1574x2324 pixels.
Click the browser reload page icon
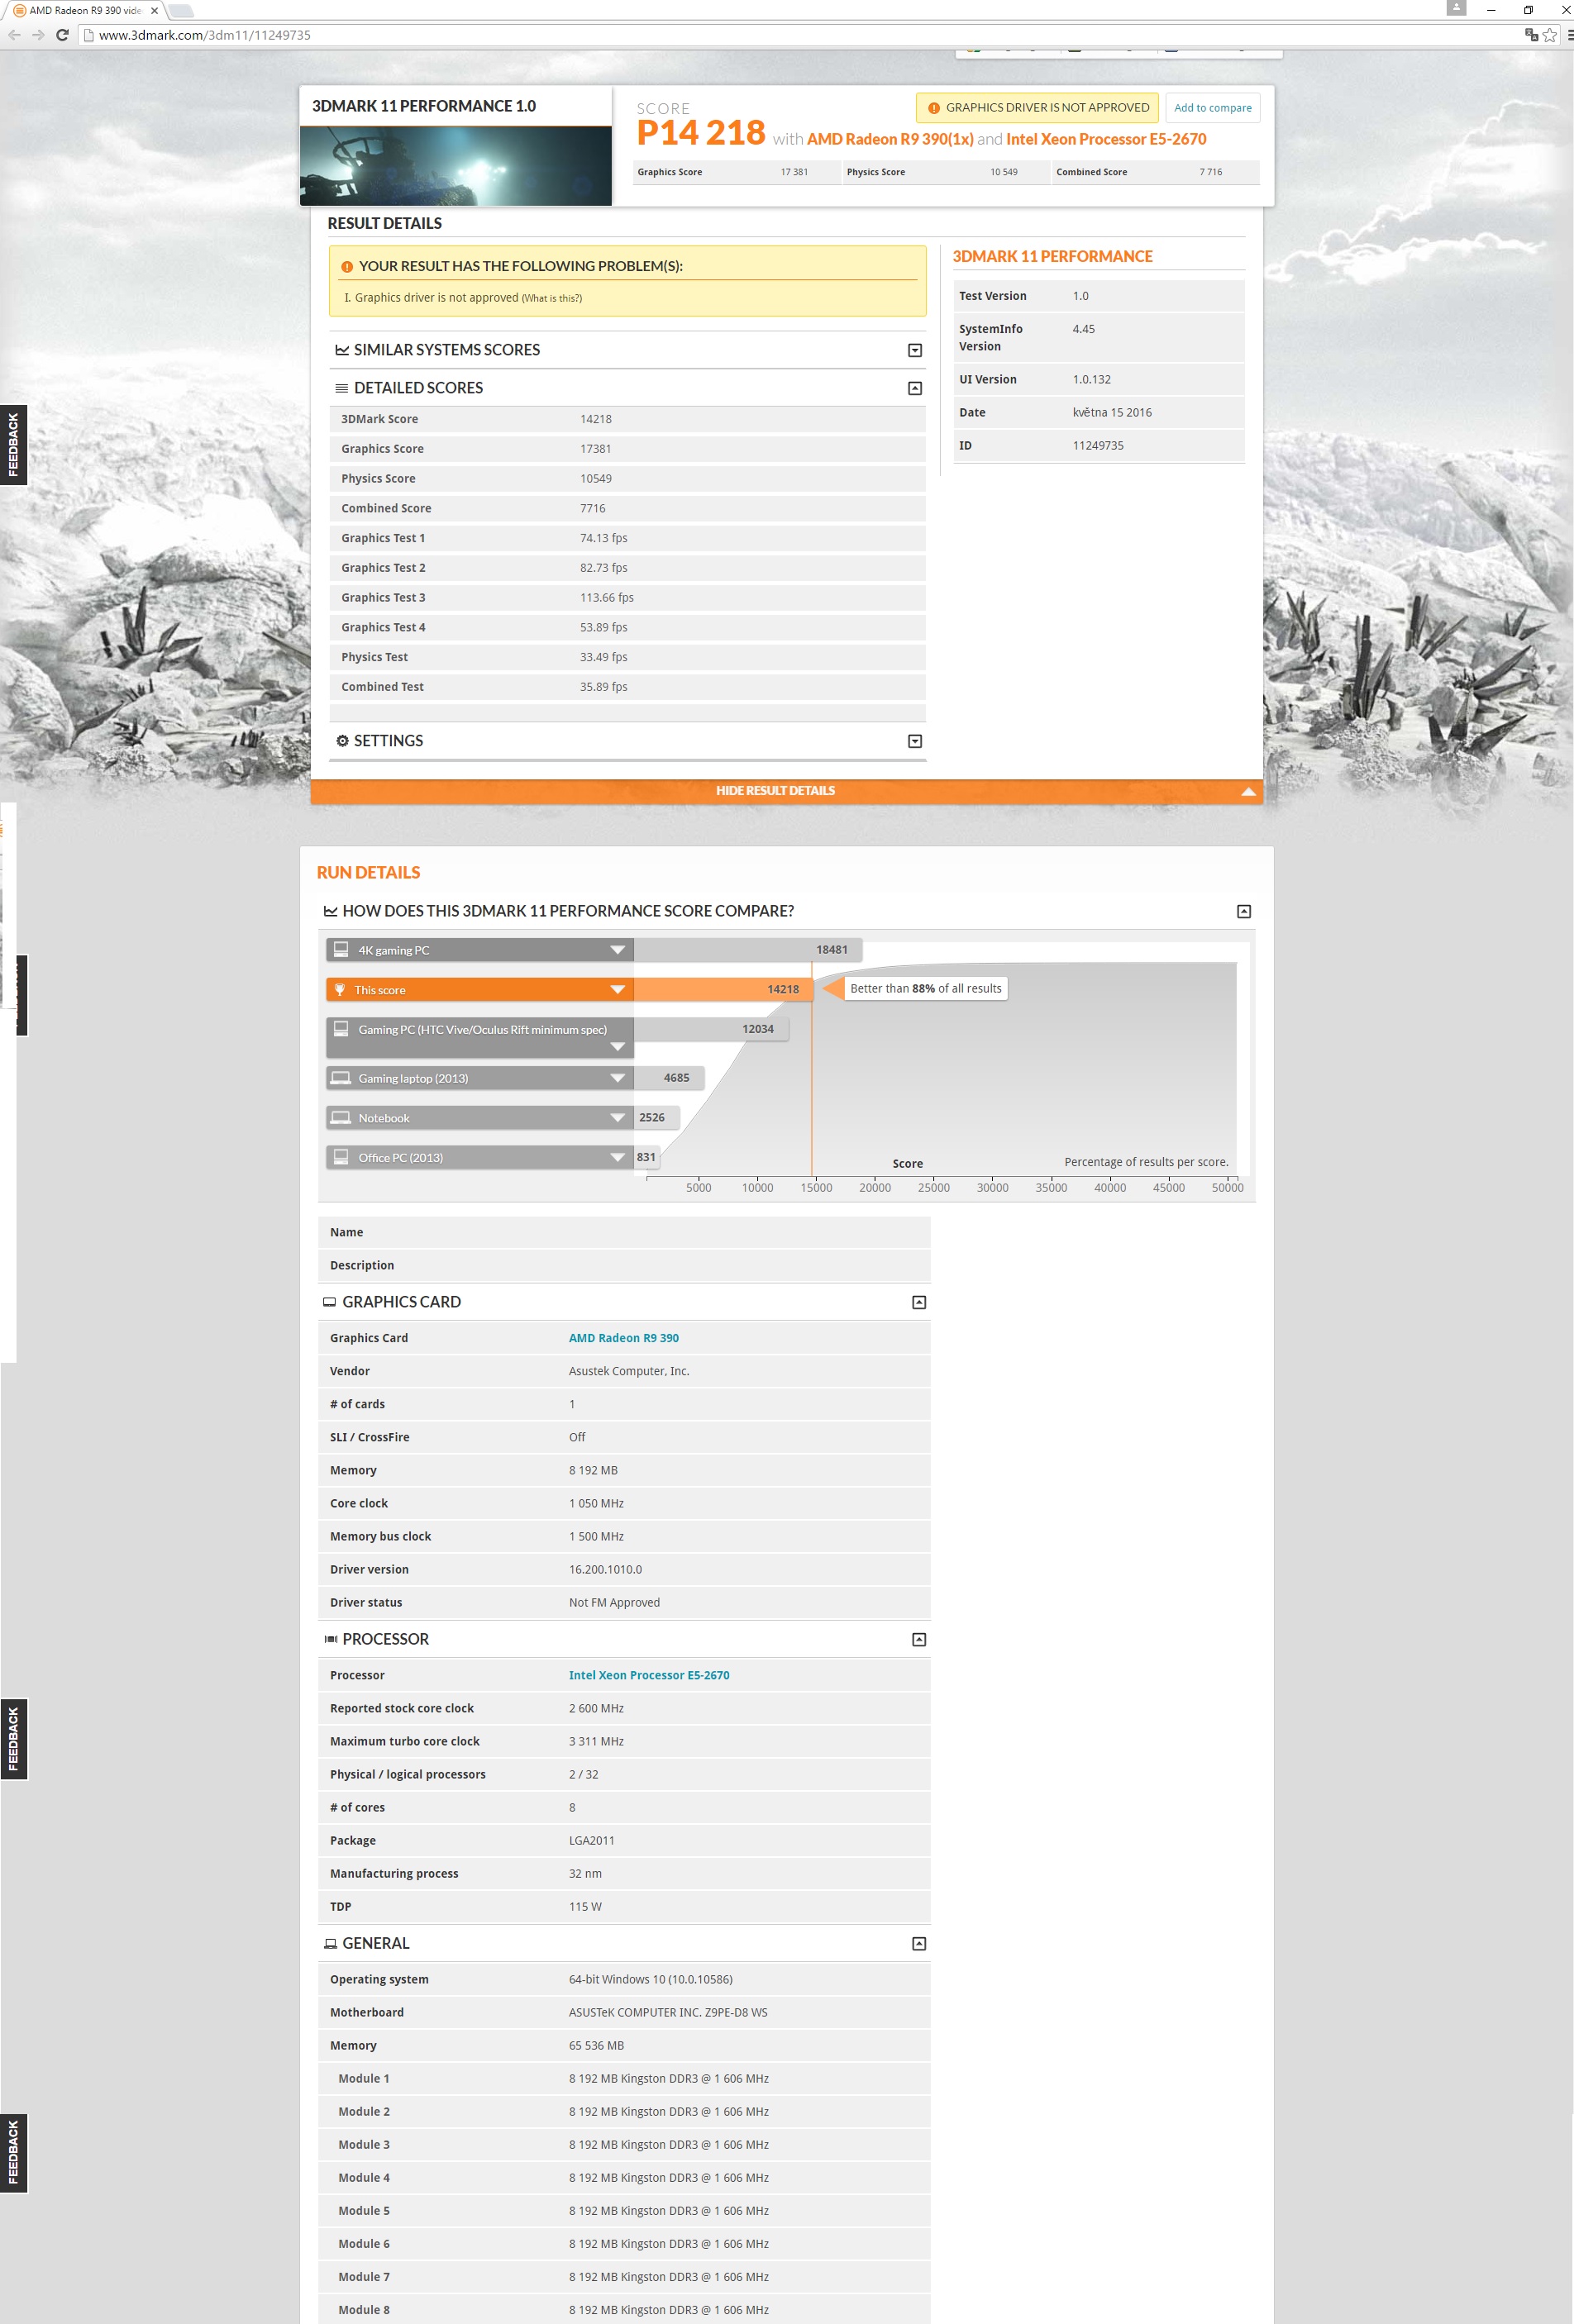coord(62,35)
